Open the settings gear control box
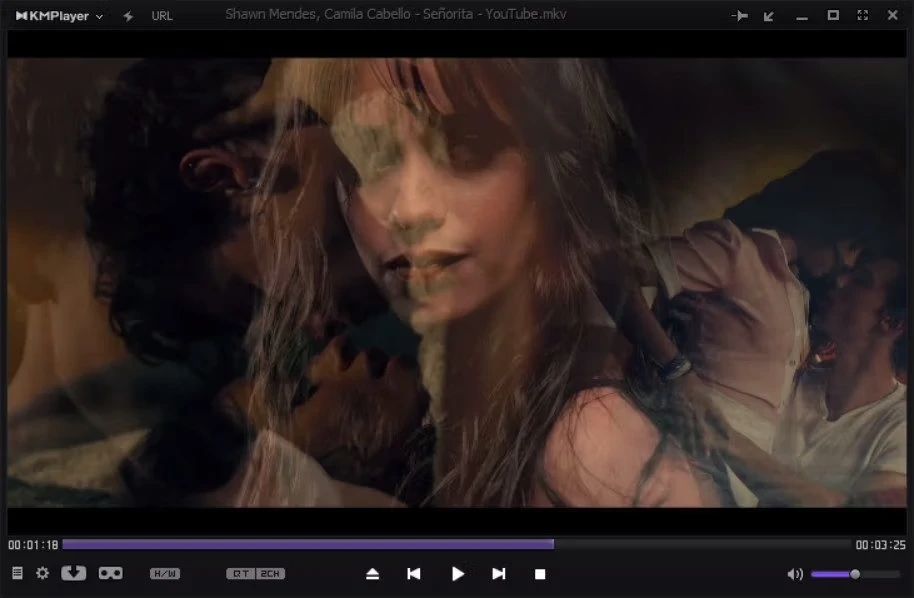The width and height of the screenshot is (914, 598). pyautogui.click(x=43, y=573)
